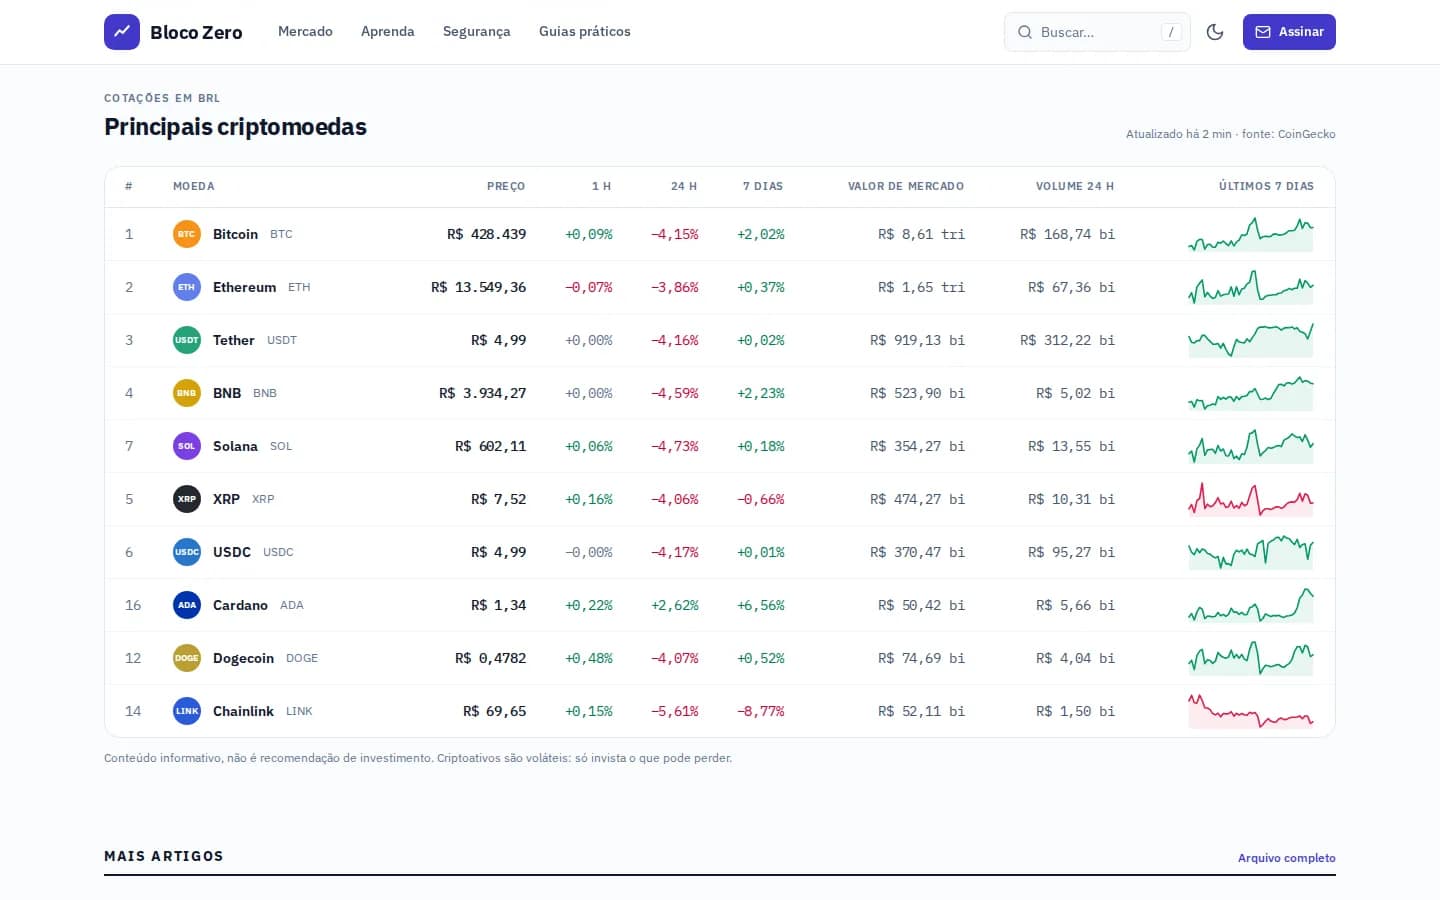
Task: Open the Mercado menu item
Action: tap(305, 32)
